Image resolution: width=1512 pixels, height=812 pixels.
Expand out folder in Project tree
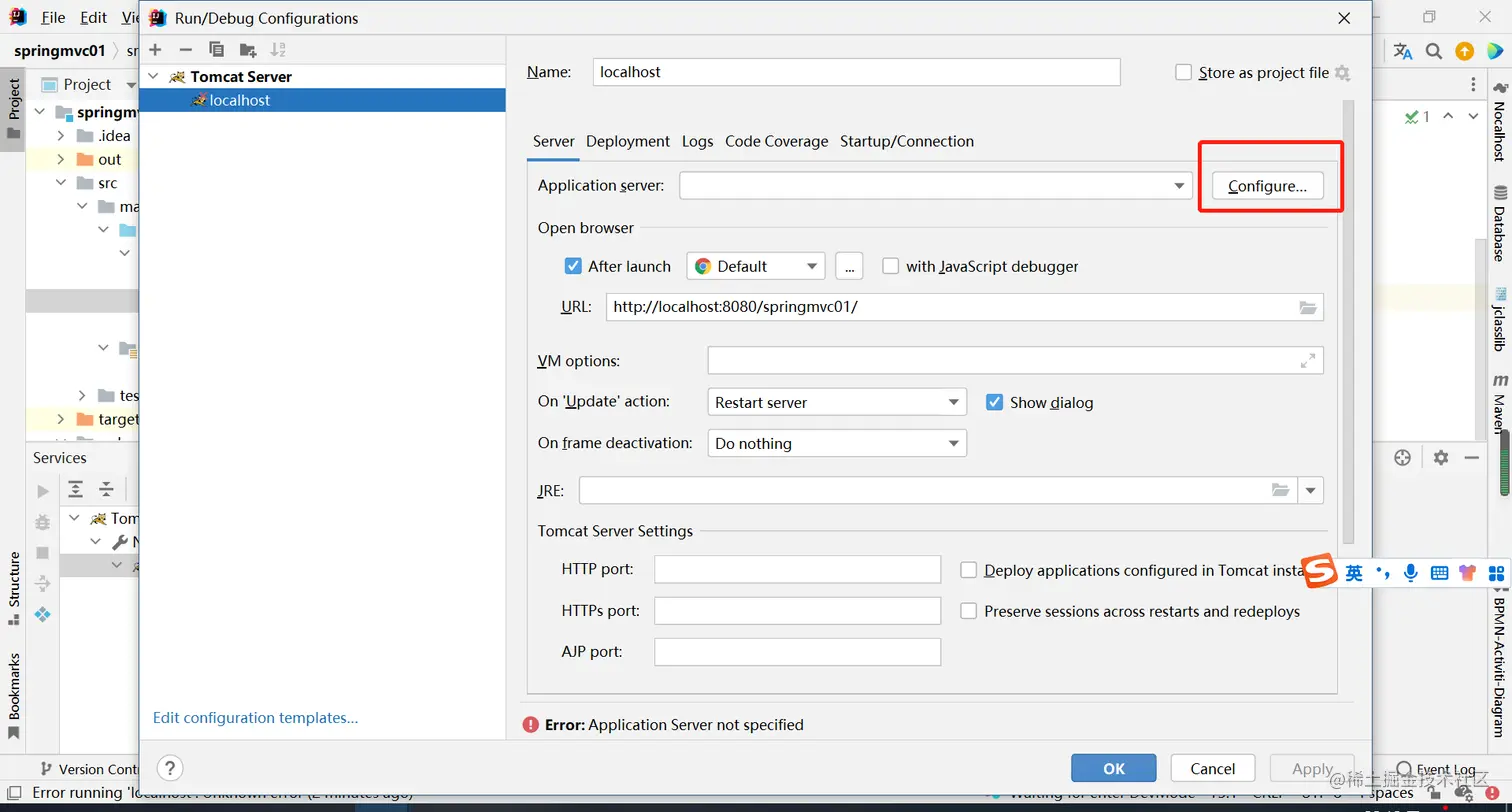(60, 159)
